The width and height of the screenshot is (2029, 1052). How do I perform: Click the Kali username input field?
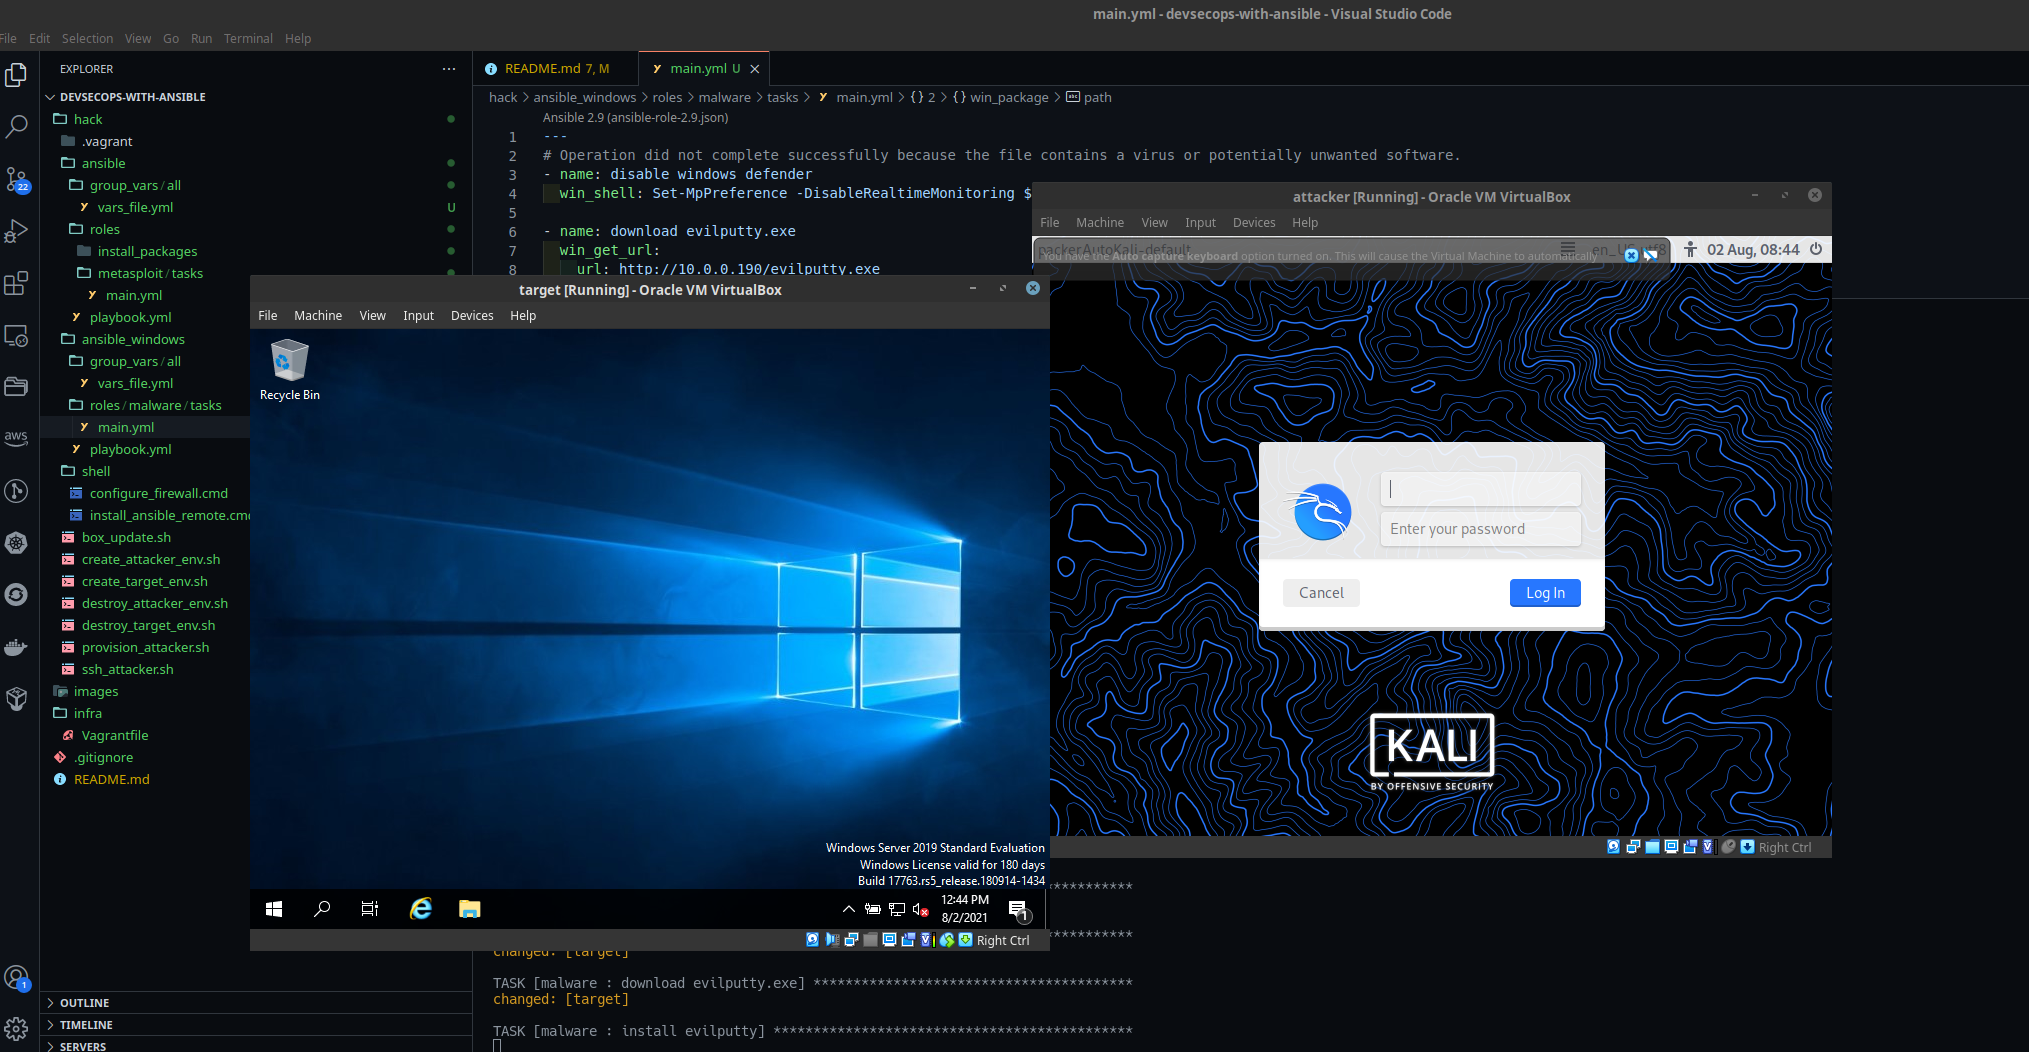pyautogui.click(x=1480, y=489)
